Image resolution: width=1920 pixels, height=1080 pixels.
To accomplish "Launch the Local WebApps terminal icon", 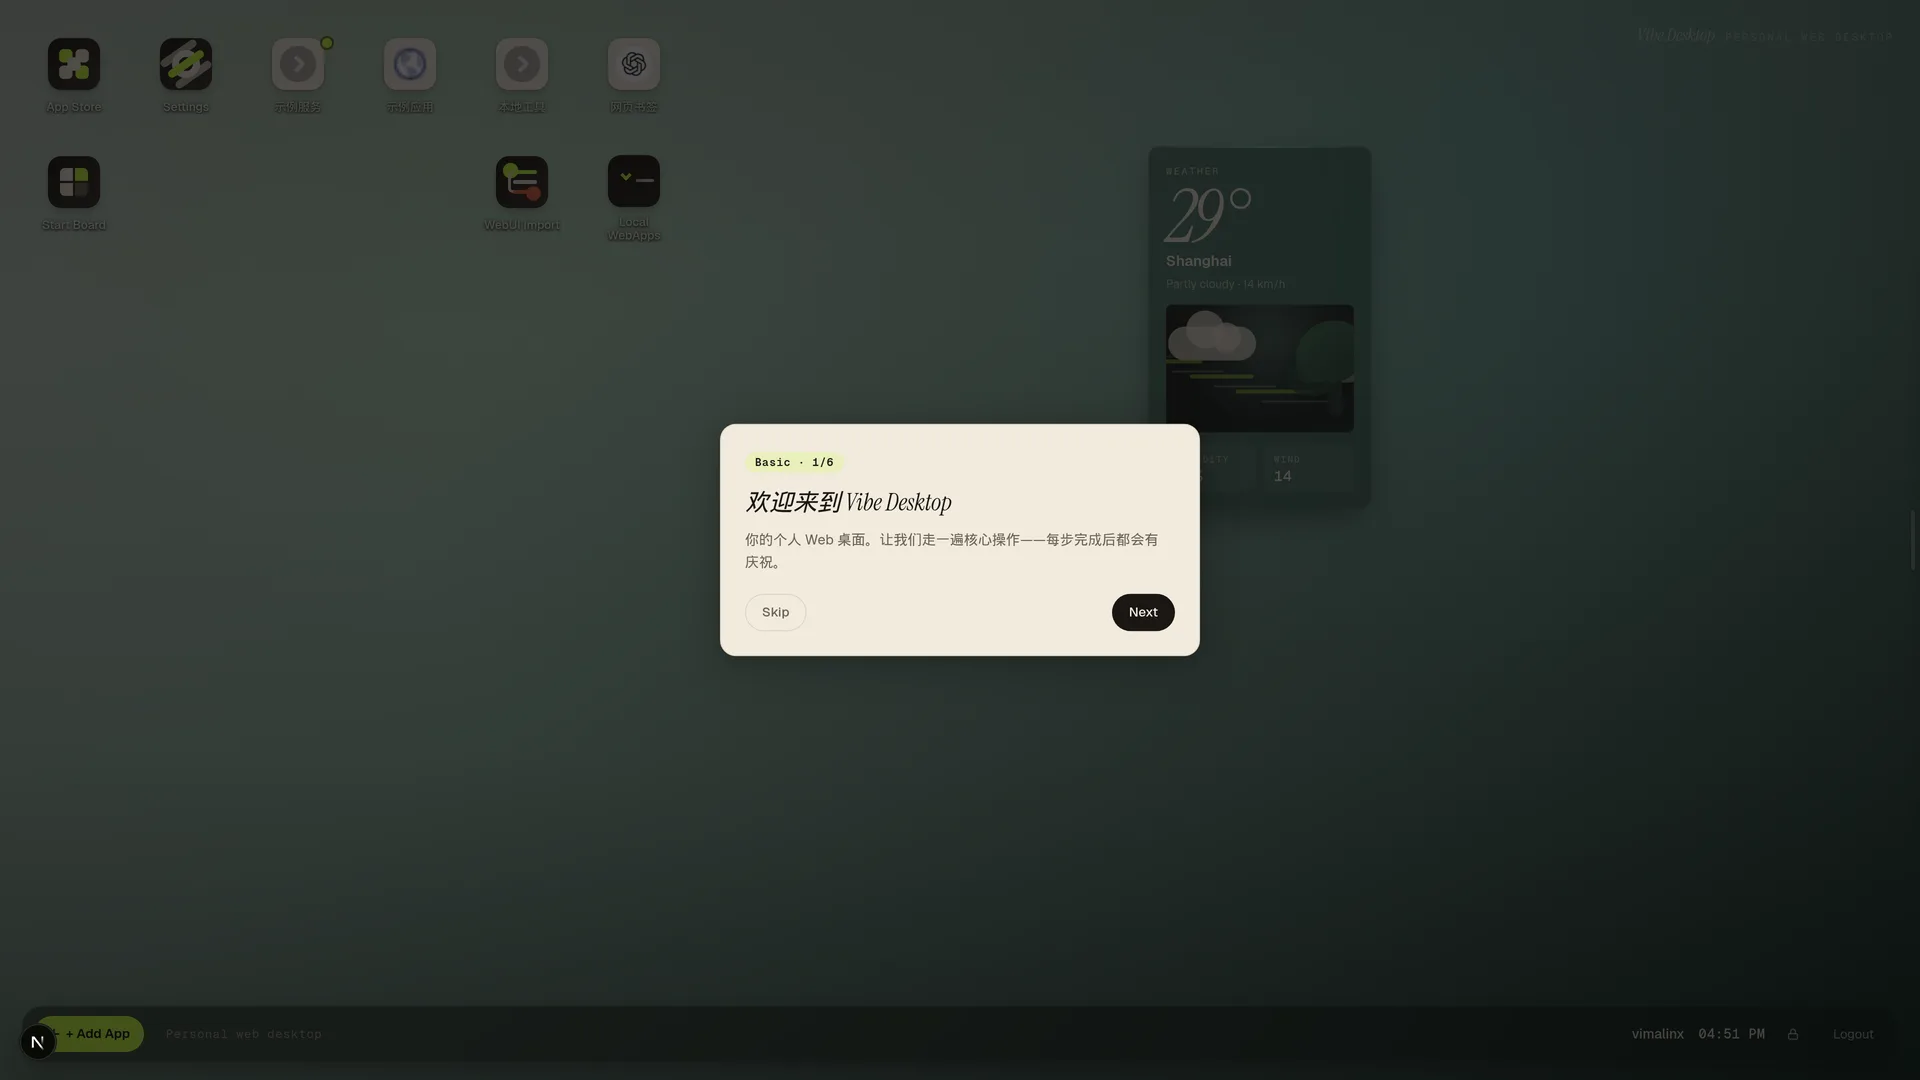I will [x=634, y=181].
